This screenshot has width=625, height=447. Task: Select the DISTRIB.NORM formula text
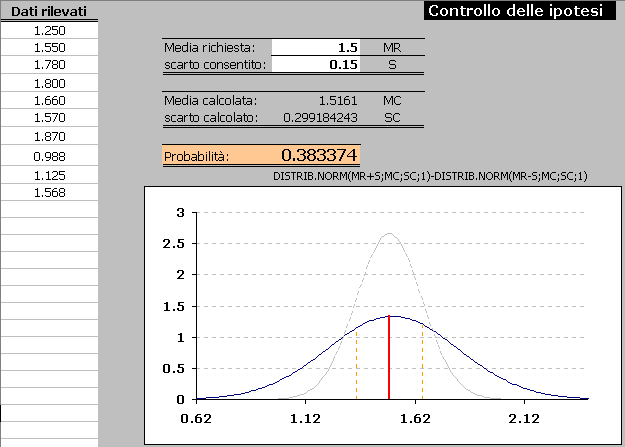coord(430,176)
